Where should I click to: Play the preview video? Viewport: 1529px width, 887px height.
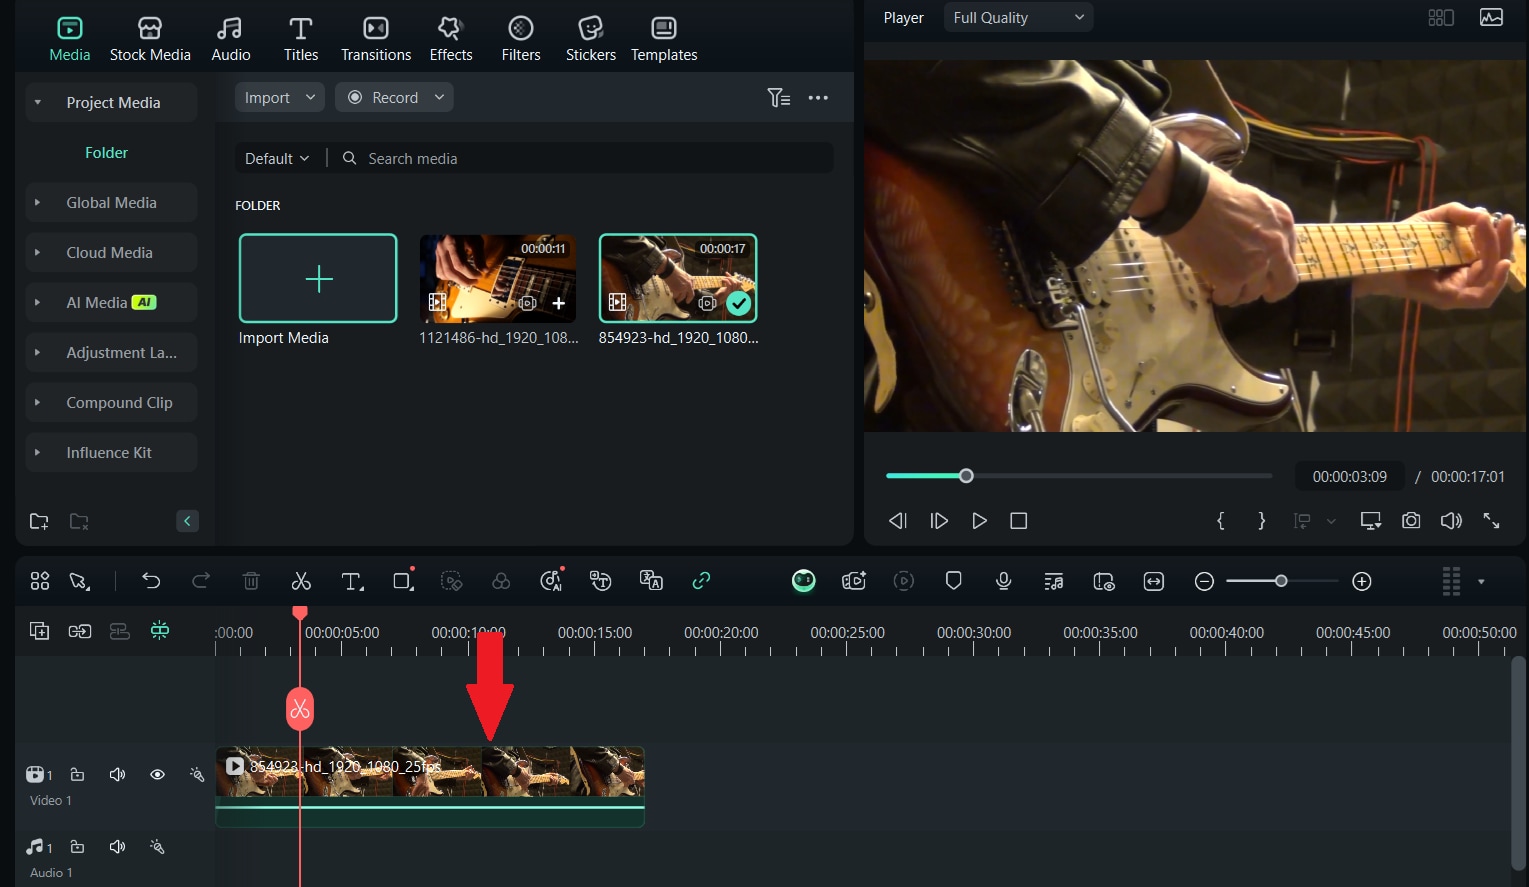[979, 520]
